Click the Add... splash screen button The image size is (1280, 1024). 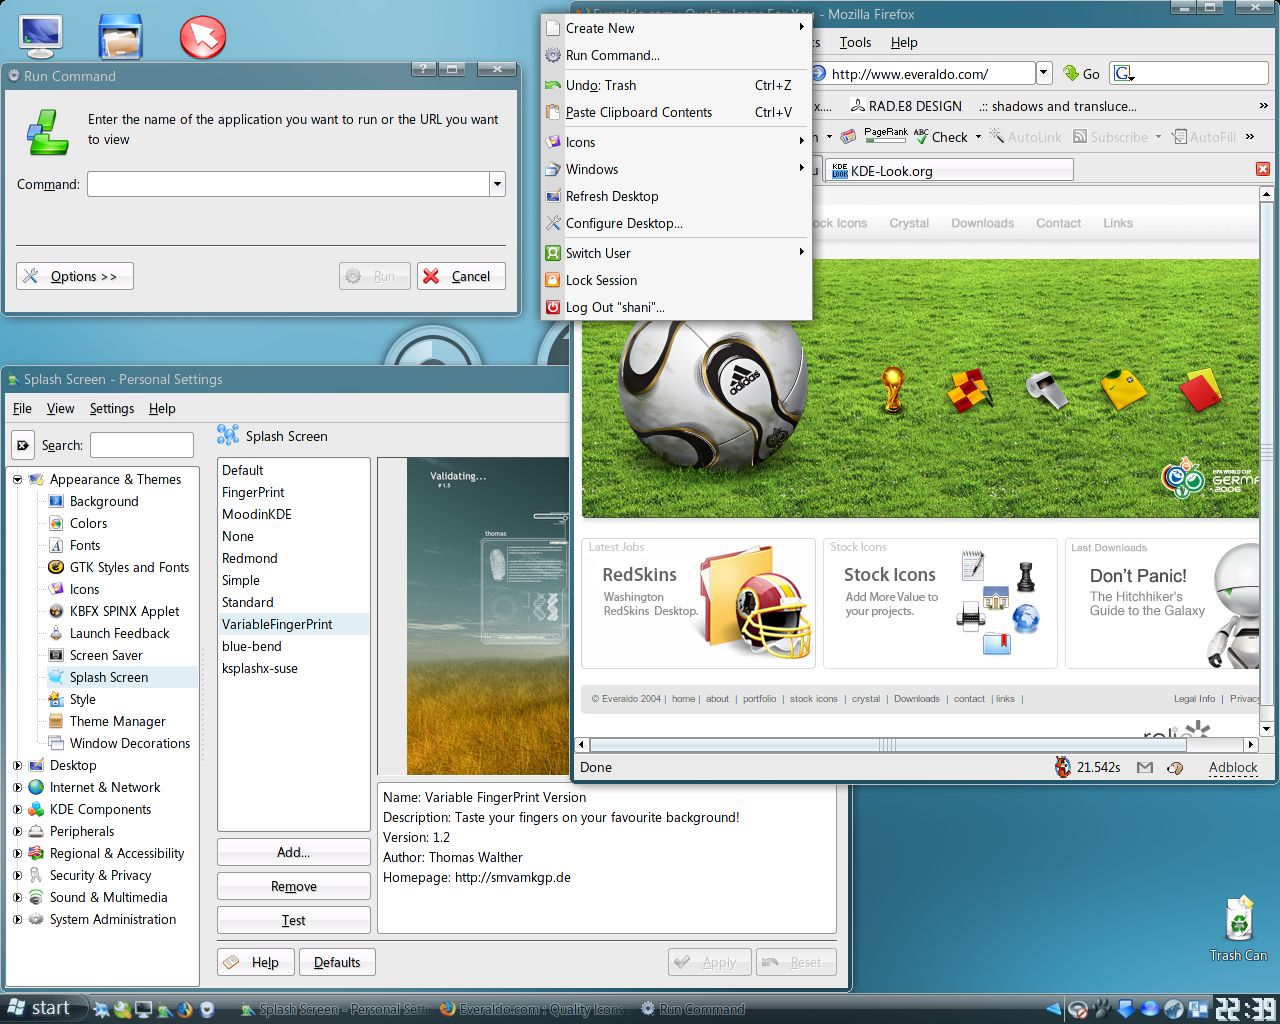(x=294, y=852)
